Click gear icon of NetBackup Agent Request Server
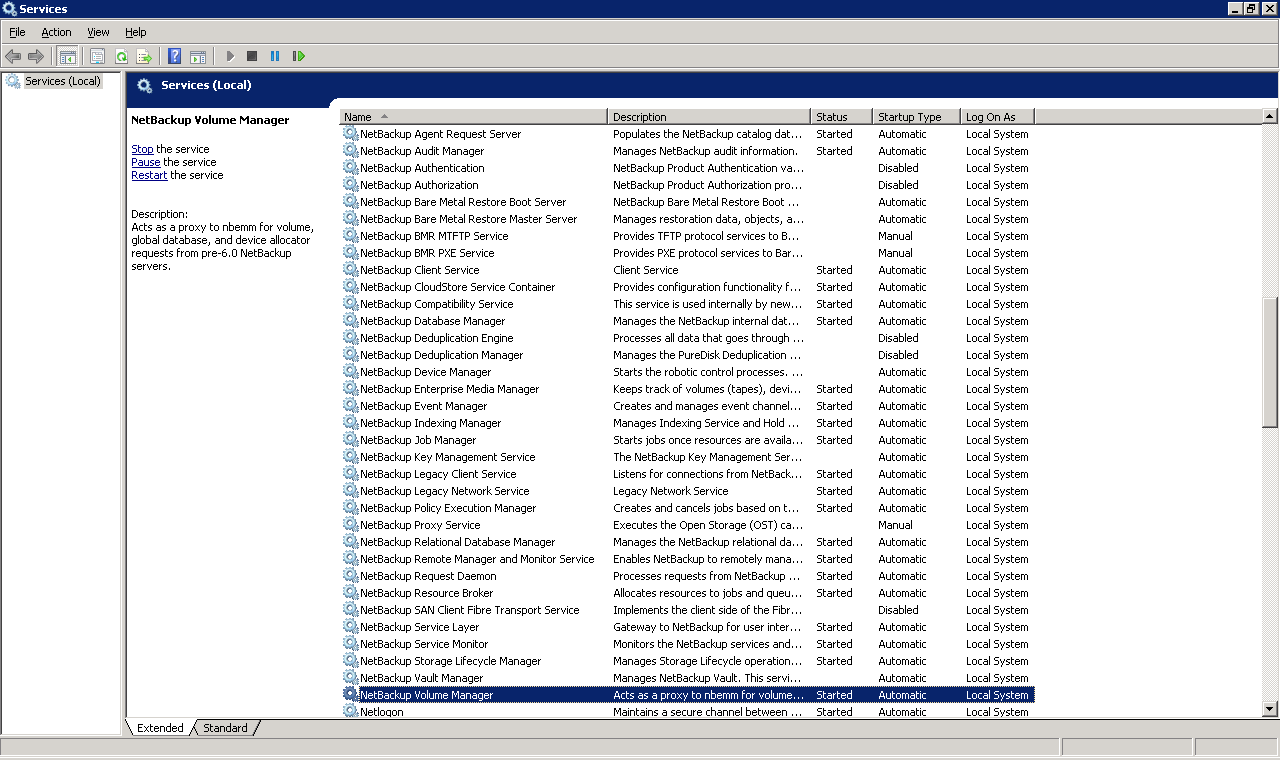This screenshot has height=760, width=1280. (350, 134)
